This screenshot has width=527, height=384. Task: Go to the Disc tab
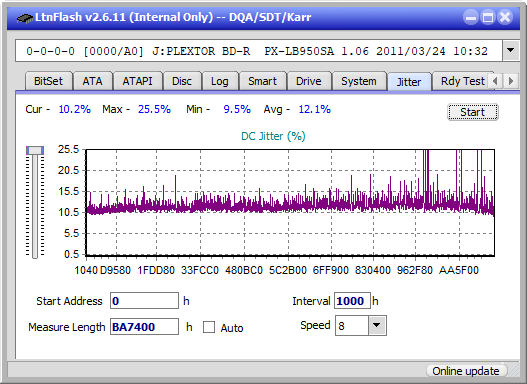182,81
